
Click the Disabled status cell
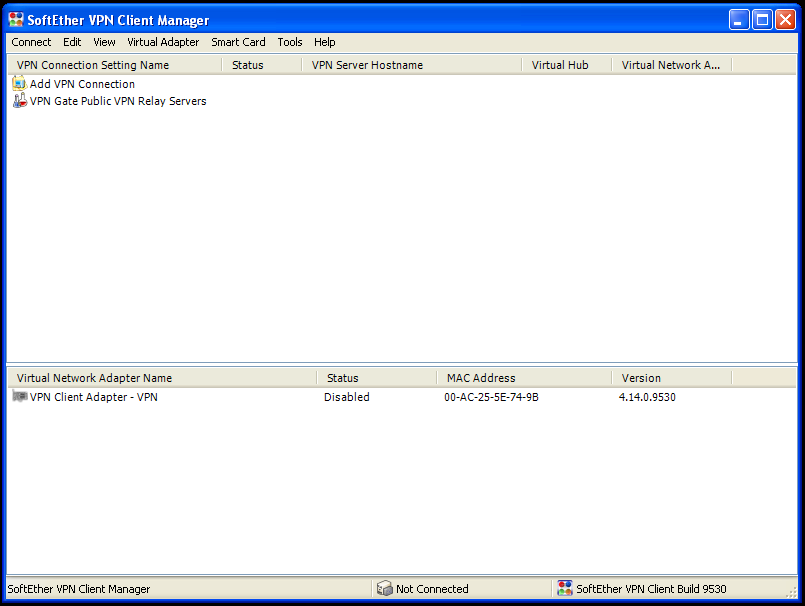(x=347, y=397)
